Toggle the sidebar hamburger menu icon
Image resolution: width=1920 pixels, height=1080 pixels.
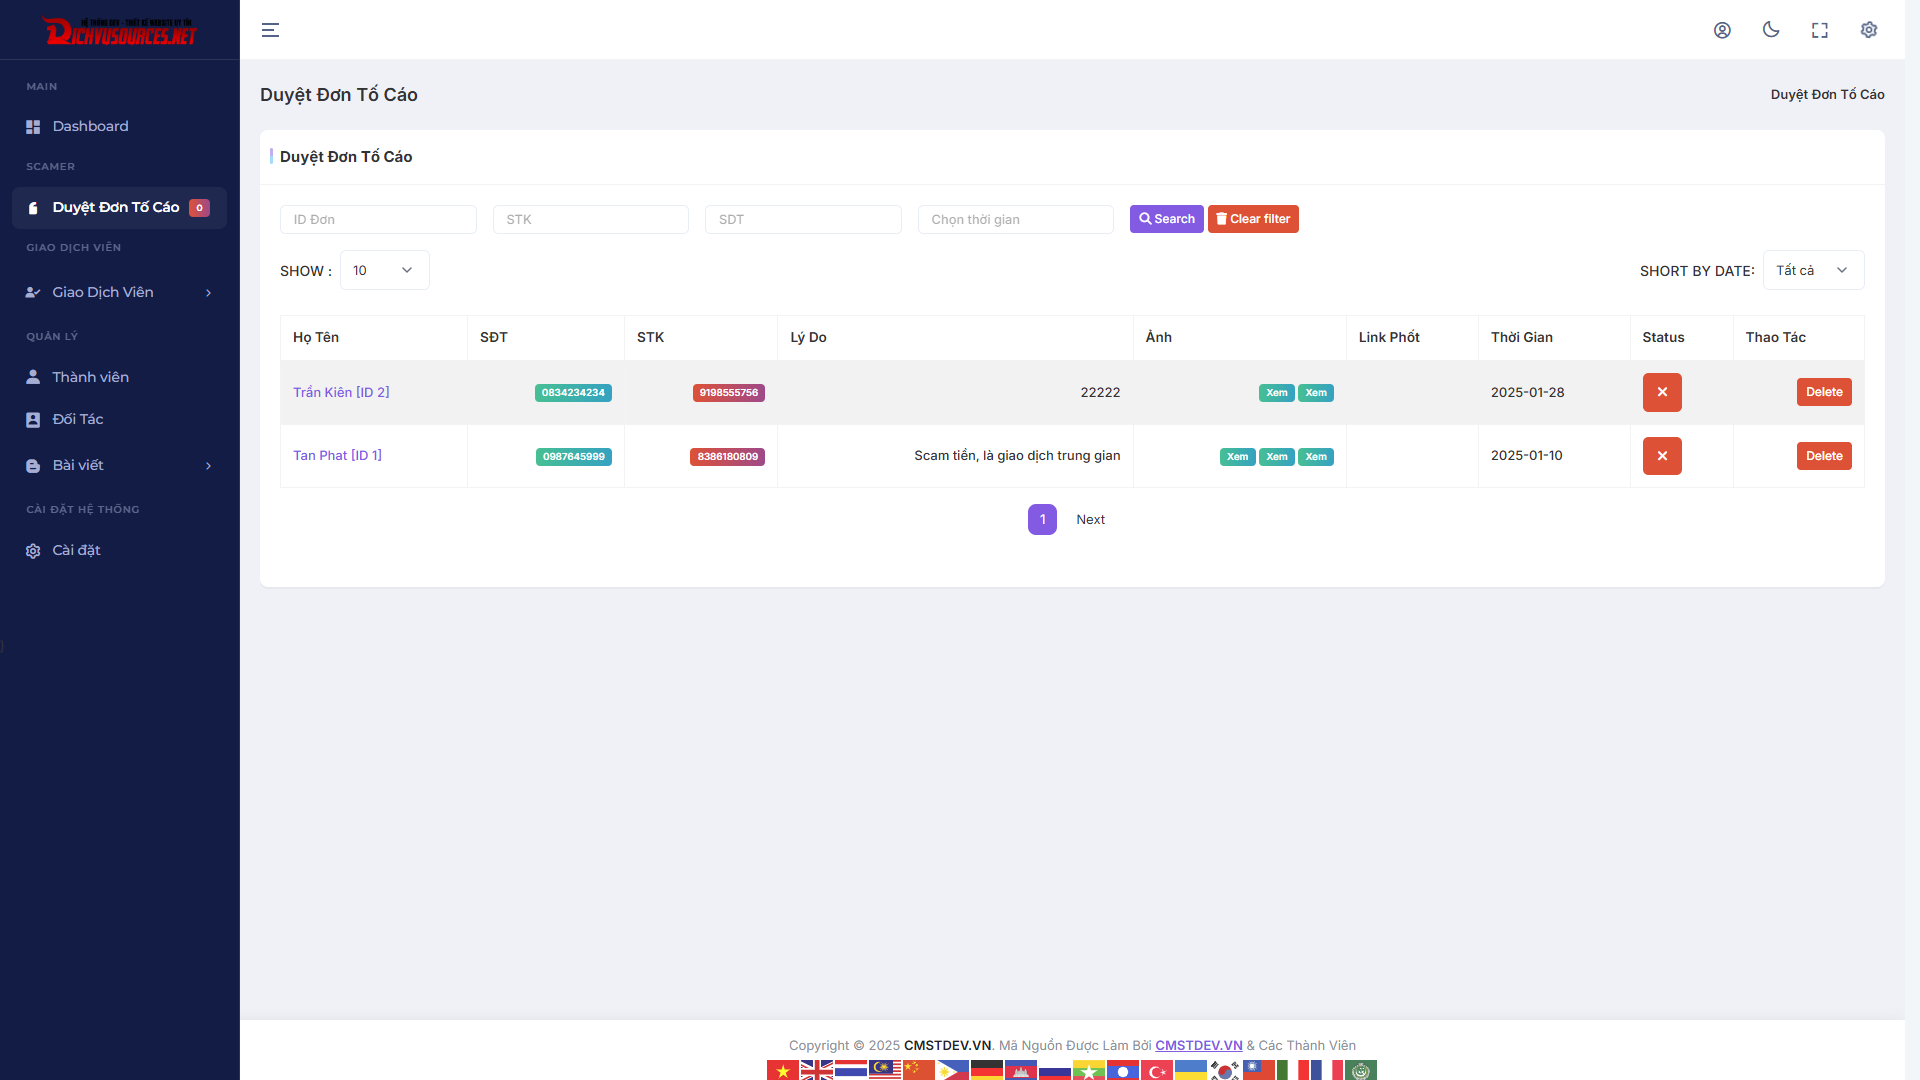[x=270, y=30]
